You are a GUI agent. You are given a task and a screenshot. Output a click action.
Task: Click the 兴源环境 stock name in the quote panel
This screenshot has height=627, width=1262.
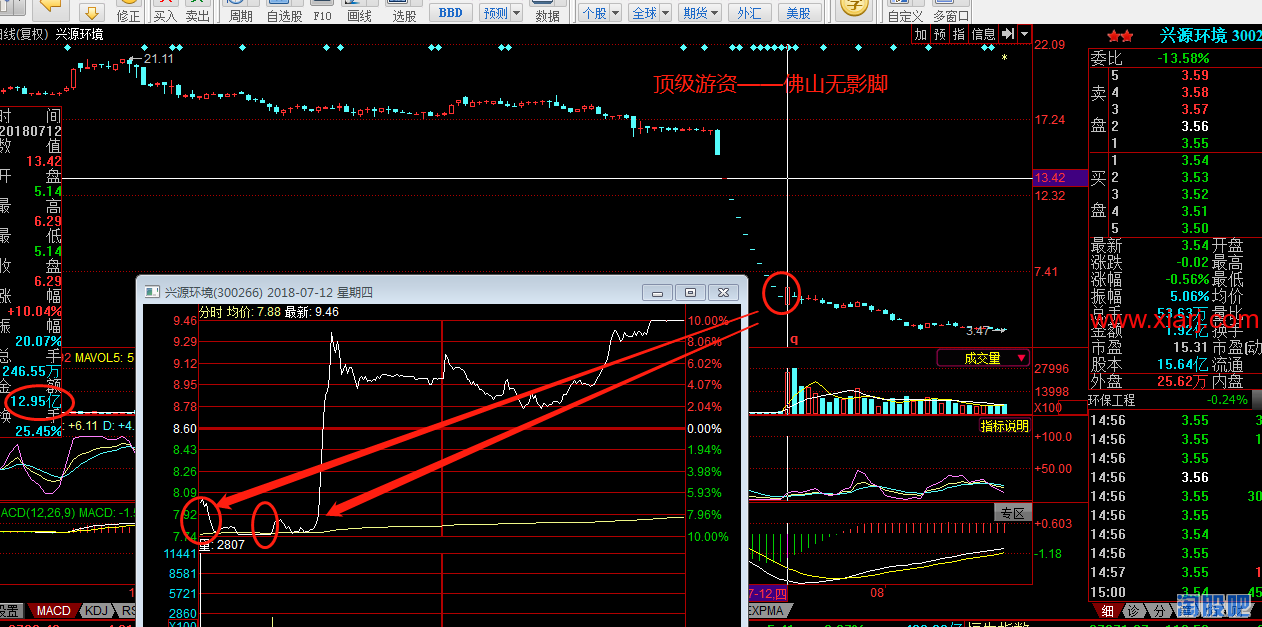(x=1193, y=36)
